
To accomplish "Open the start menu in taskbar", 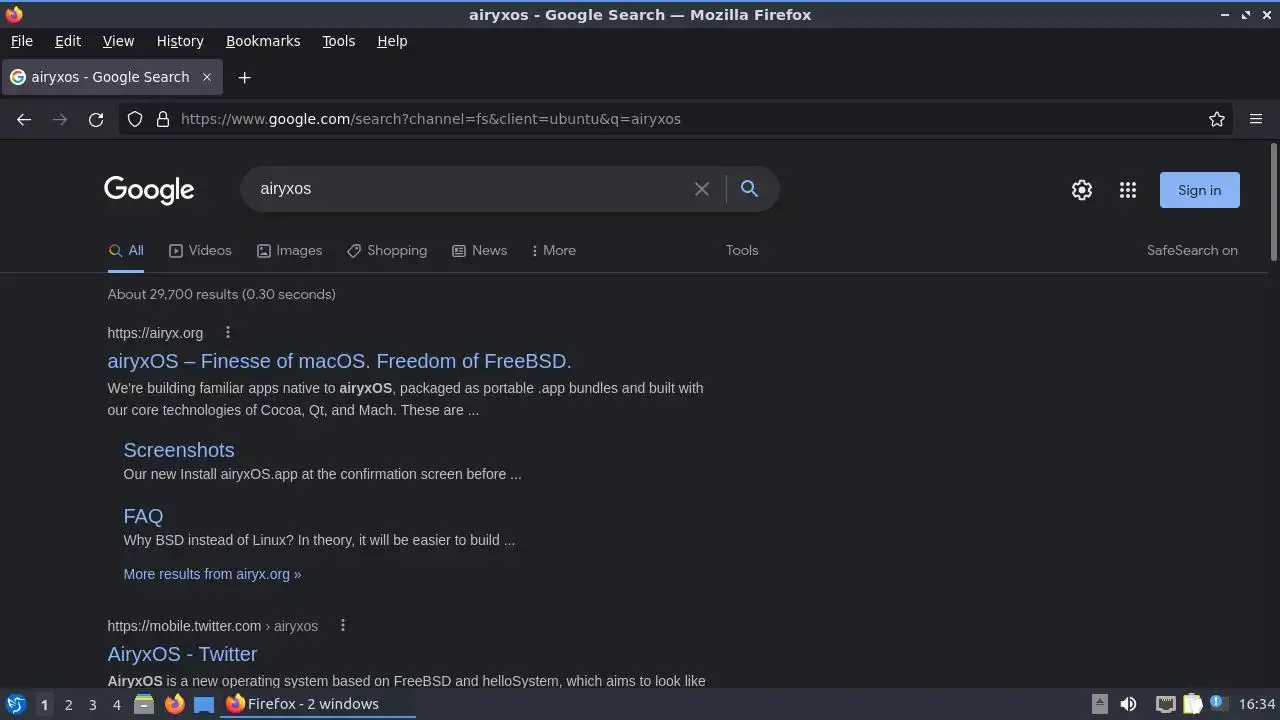I will (15, 704).
